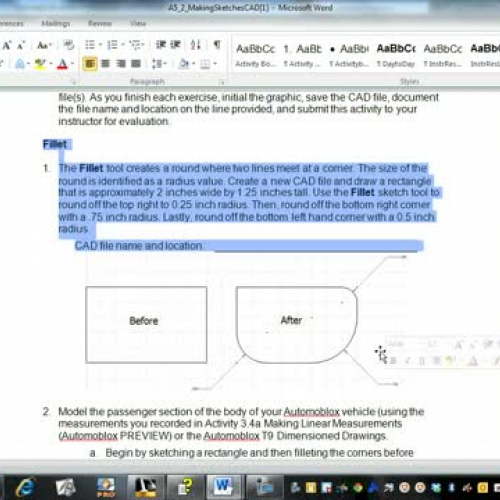Click the underlined word Automoblox in item 2
The height and width of the screenshot is (500, 500).
point(311,412)
